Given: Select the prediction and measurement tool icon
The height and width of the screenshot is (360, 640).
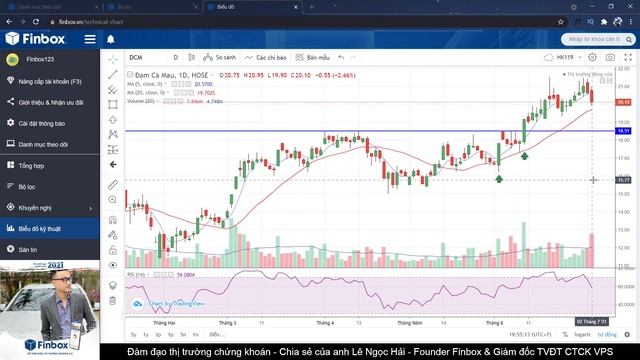Looking at the screenshot, I should click(x=113, y=149).
